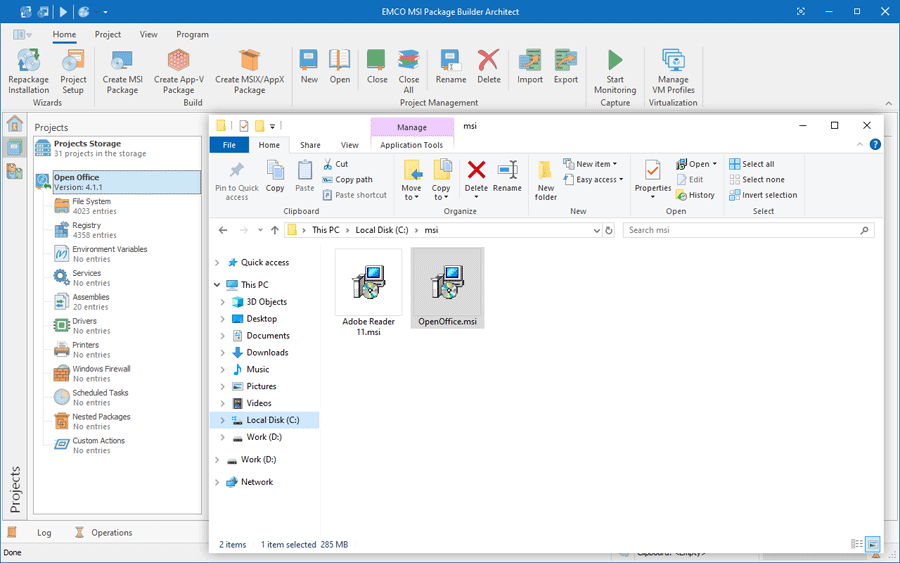Switch to EMCO Project ribbon tab
Viewport: 900px width, 563px height.
107,34
